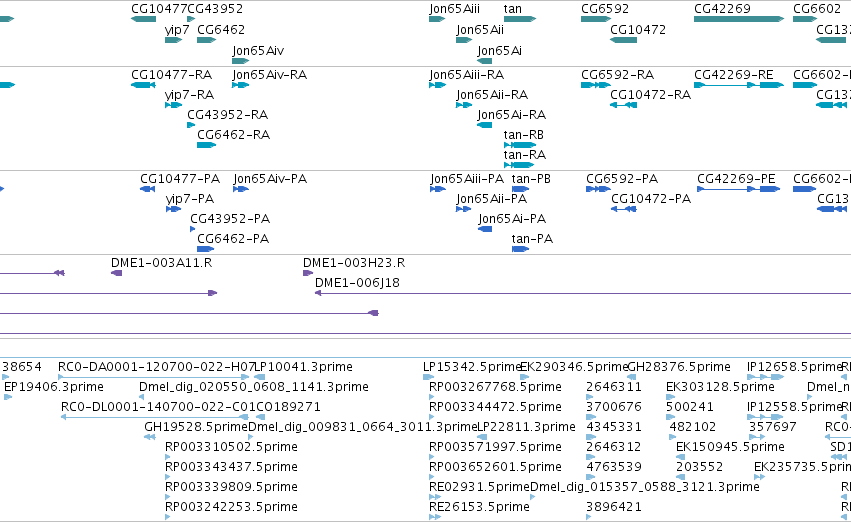Viewport: 851px width, 522px height.
Task: Select the CG10472 gene label
Action: pos(638,29)
